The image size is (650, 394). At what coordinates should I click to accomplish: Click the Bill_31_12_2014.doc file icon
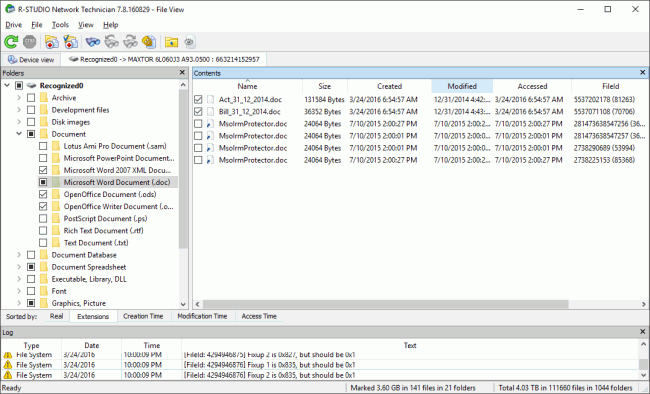click(x=211, y=112)
